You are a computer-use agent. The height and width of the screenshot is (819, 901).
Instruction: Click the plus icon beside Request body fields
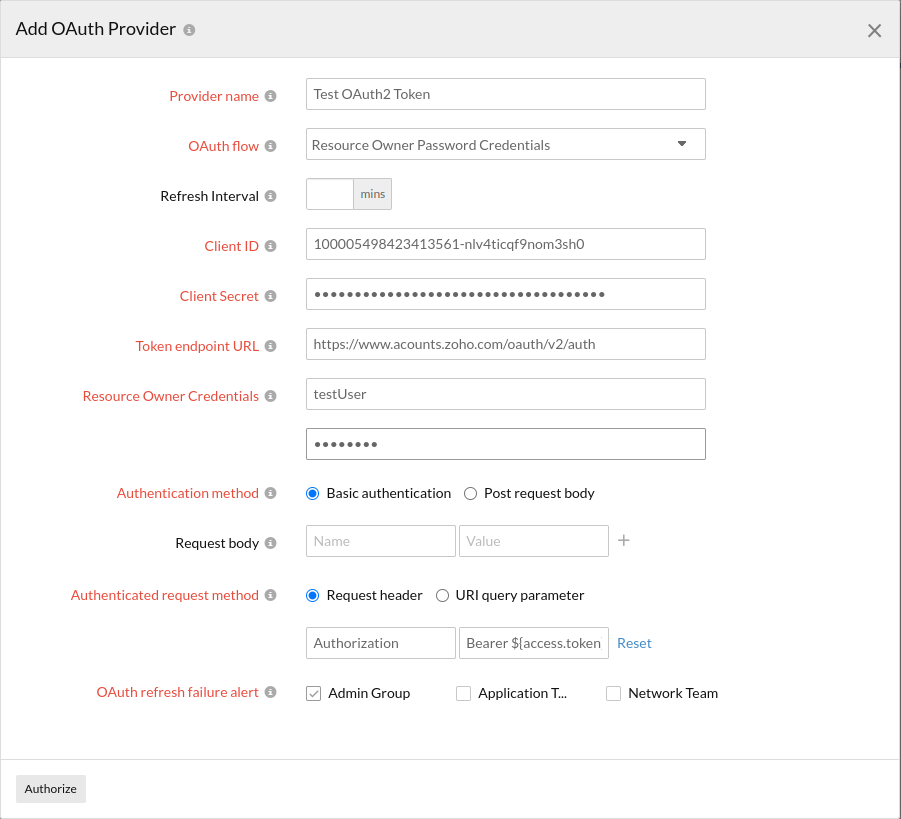(622, 539)
